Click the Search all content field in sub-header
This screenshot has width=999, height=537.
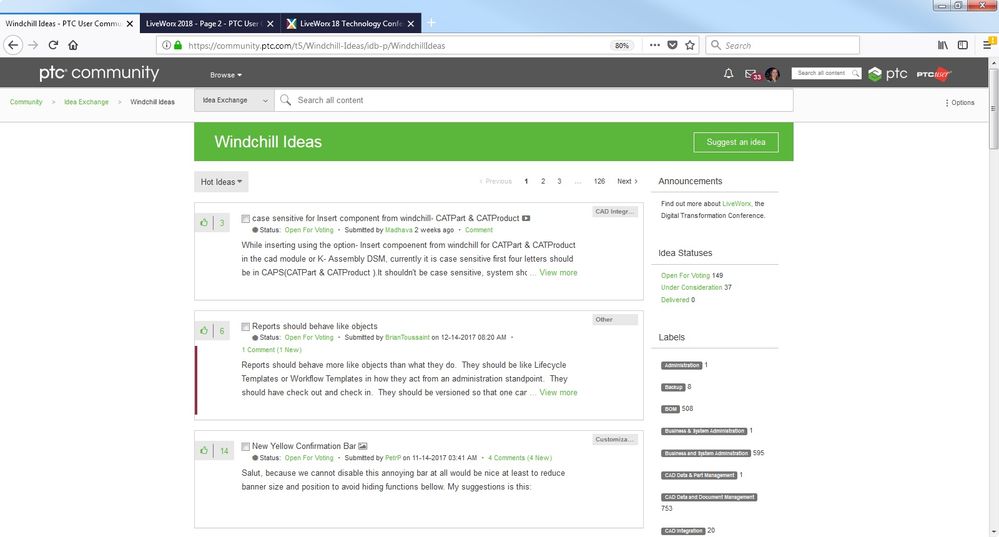533,100
